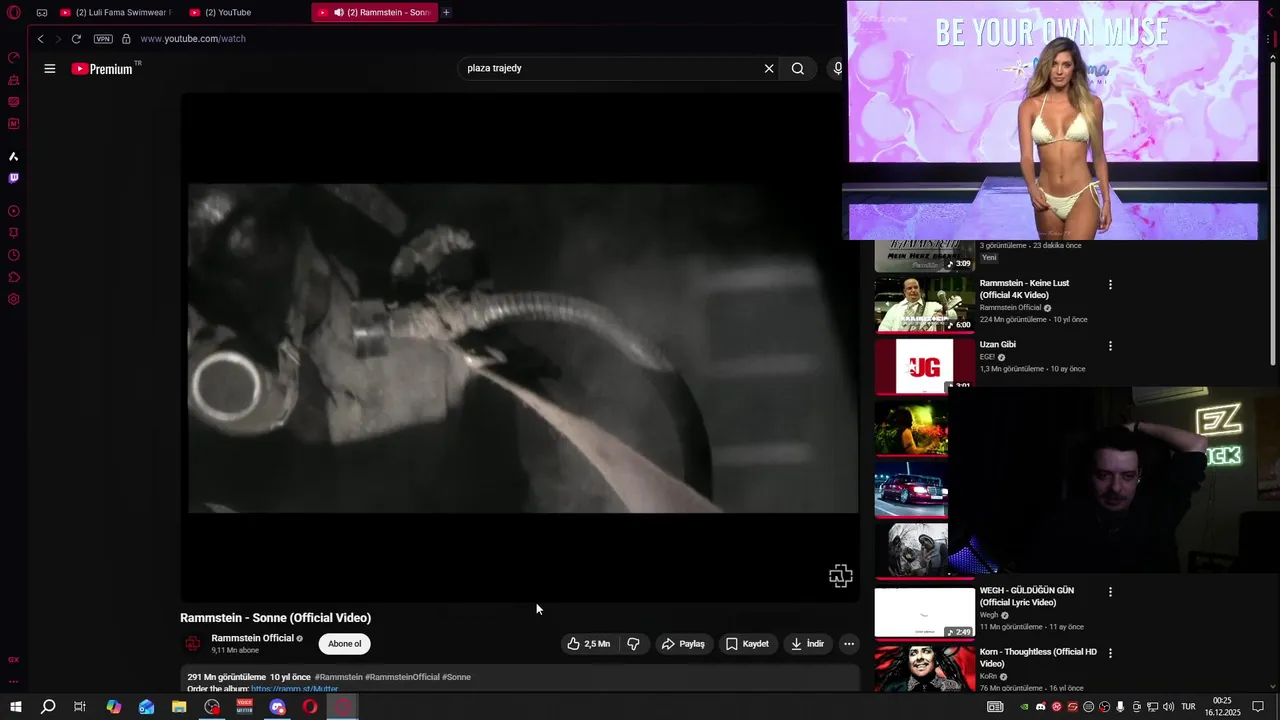
Task: Start voice search with microphone
Action: click(x=838, y=68)
